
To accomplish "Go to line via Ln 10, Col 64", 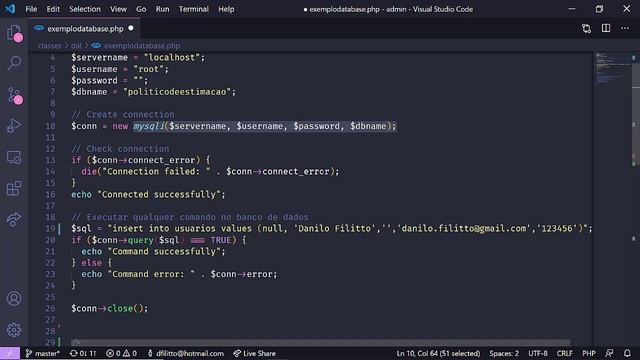I will coord(438,353).
